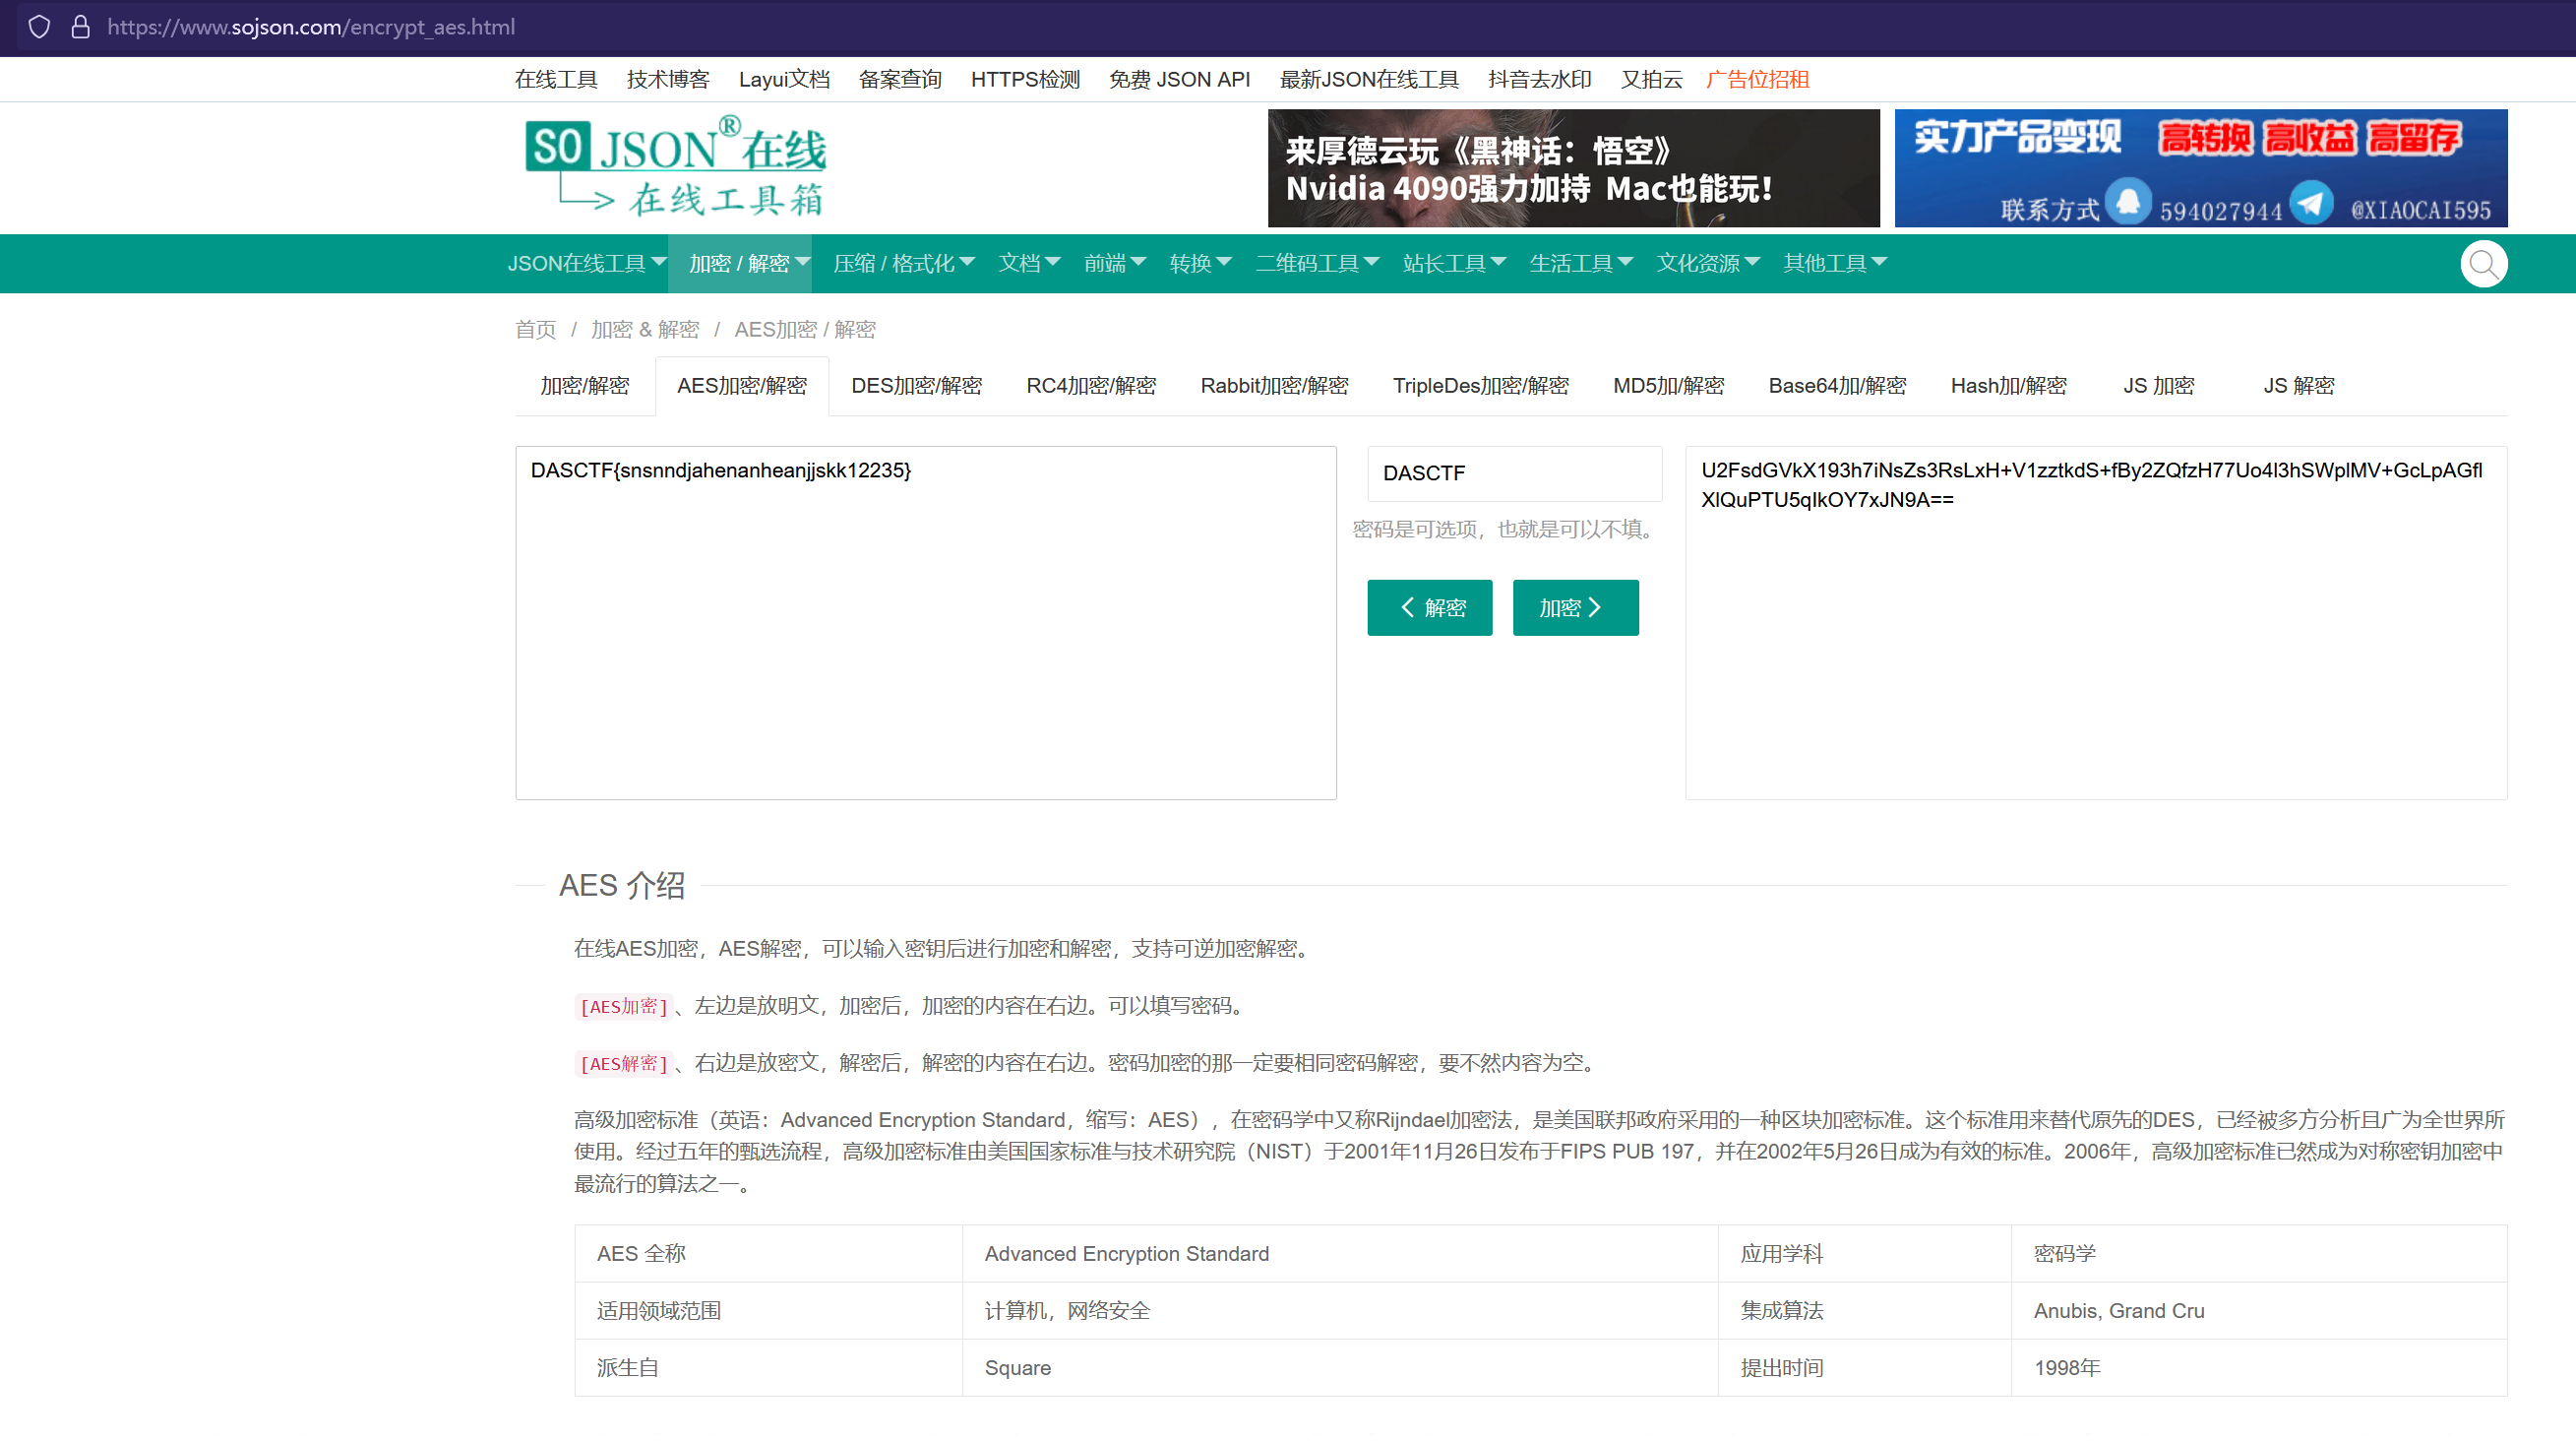Focus the plaintext textarea with DASCTF flag
Screen dimensions: 2576x1441
click(x=926, y=623)
